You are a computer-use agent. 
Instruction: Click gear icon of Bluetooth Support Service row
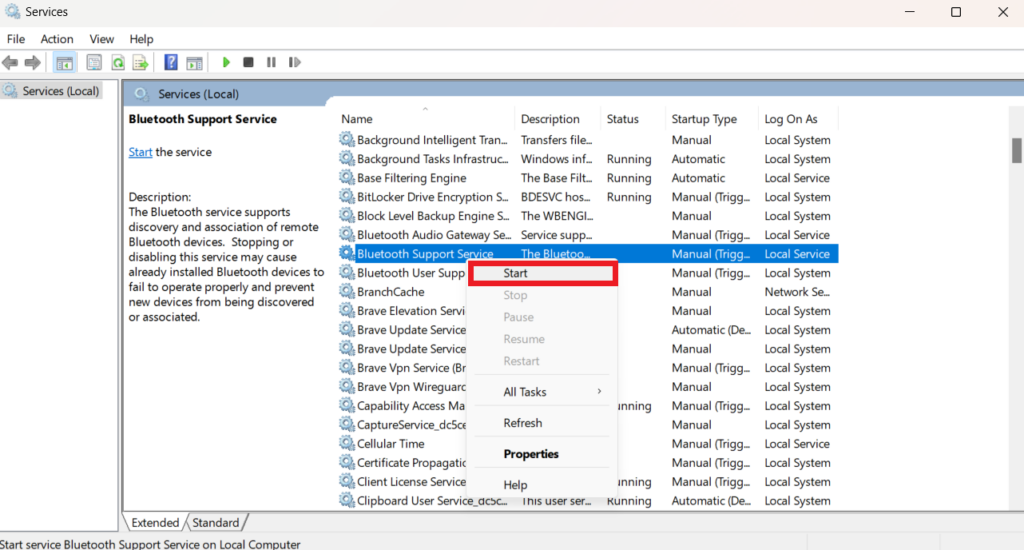347,253
